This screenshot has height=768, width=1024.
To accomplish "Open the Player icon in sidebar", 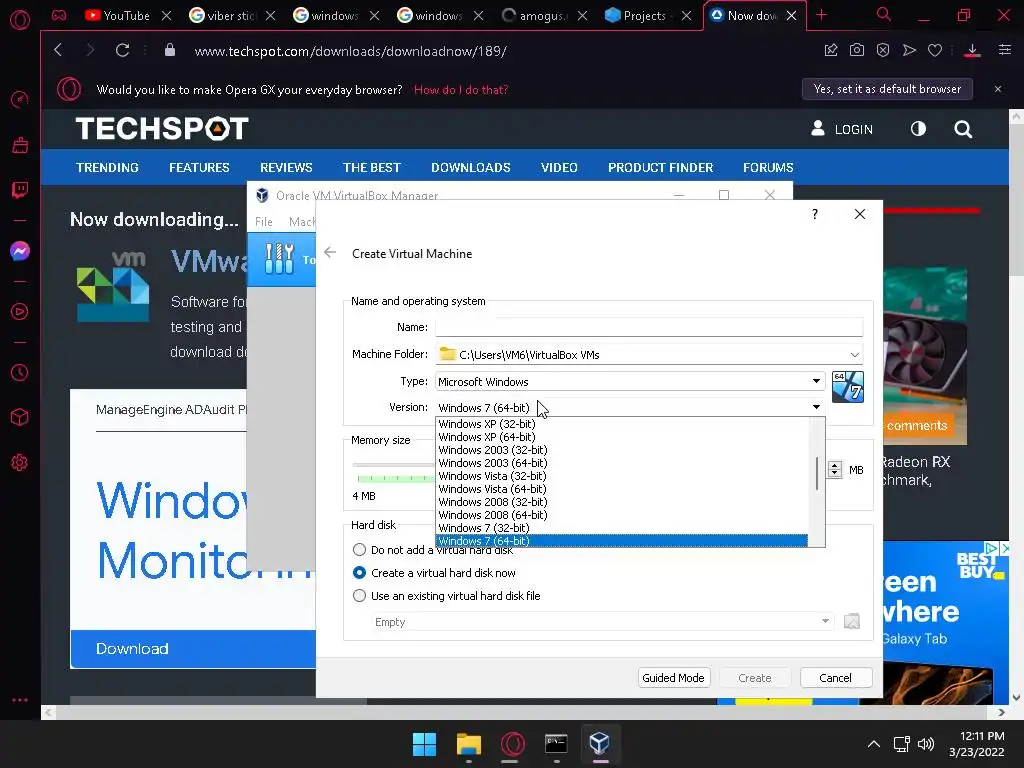I will click(x=20, y=312).
